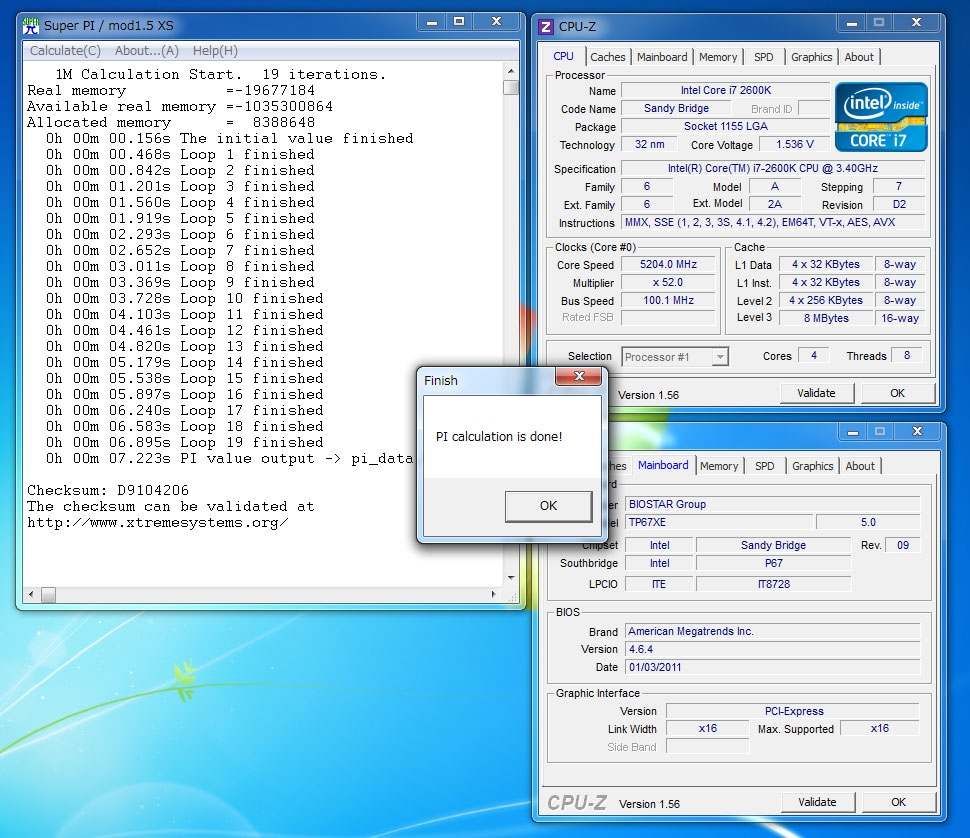
Task: Maximize the Super PI window
Action: point(458,21)
